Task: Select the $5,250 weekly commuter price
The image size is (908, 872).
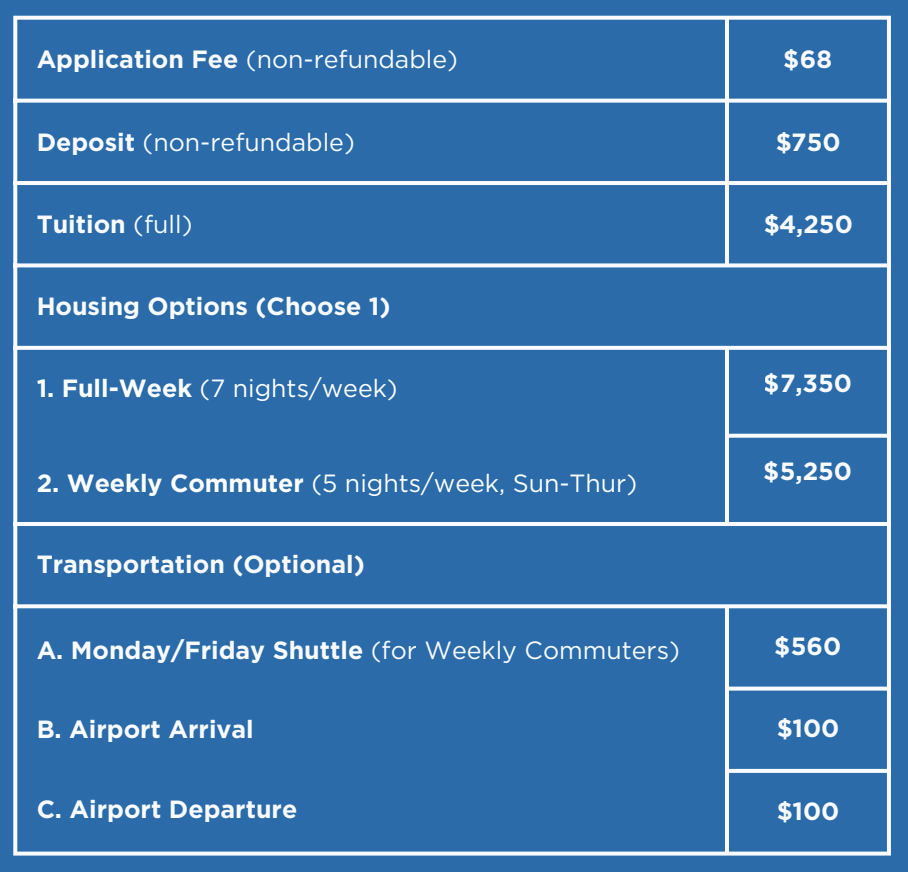Action: pos(807,472)
